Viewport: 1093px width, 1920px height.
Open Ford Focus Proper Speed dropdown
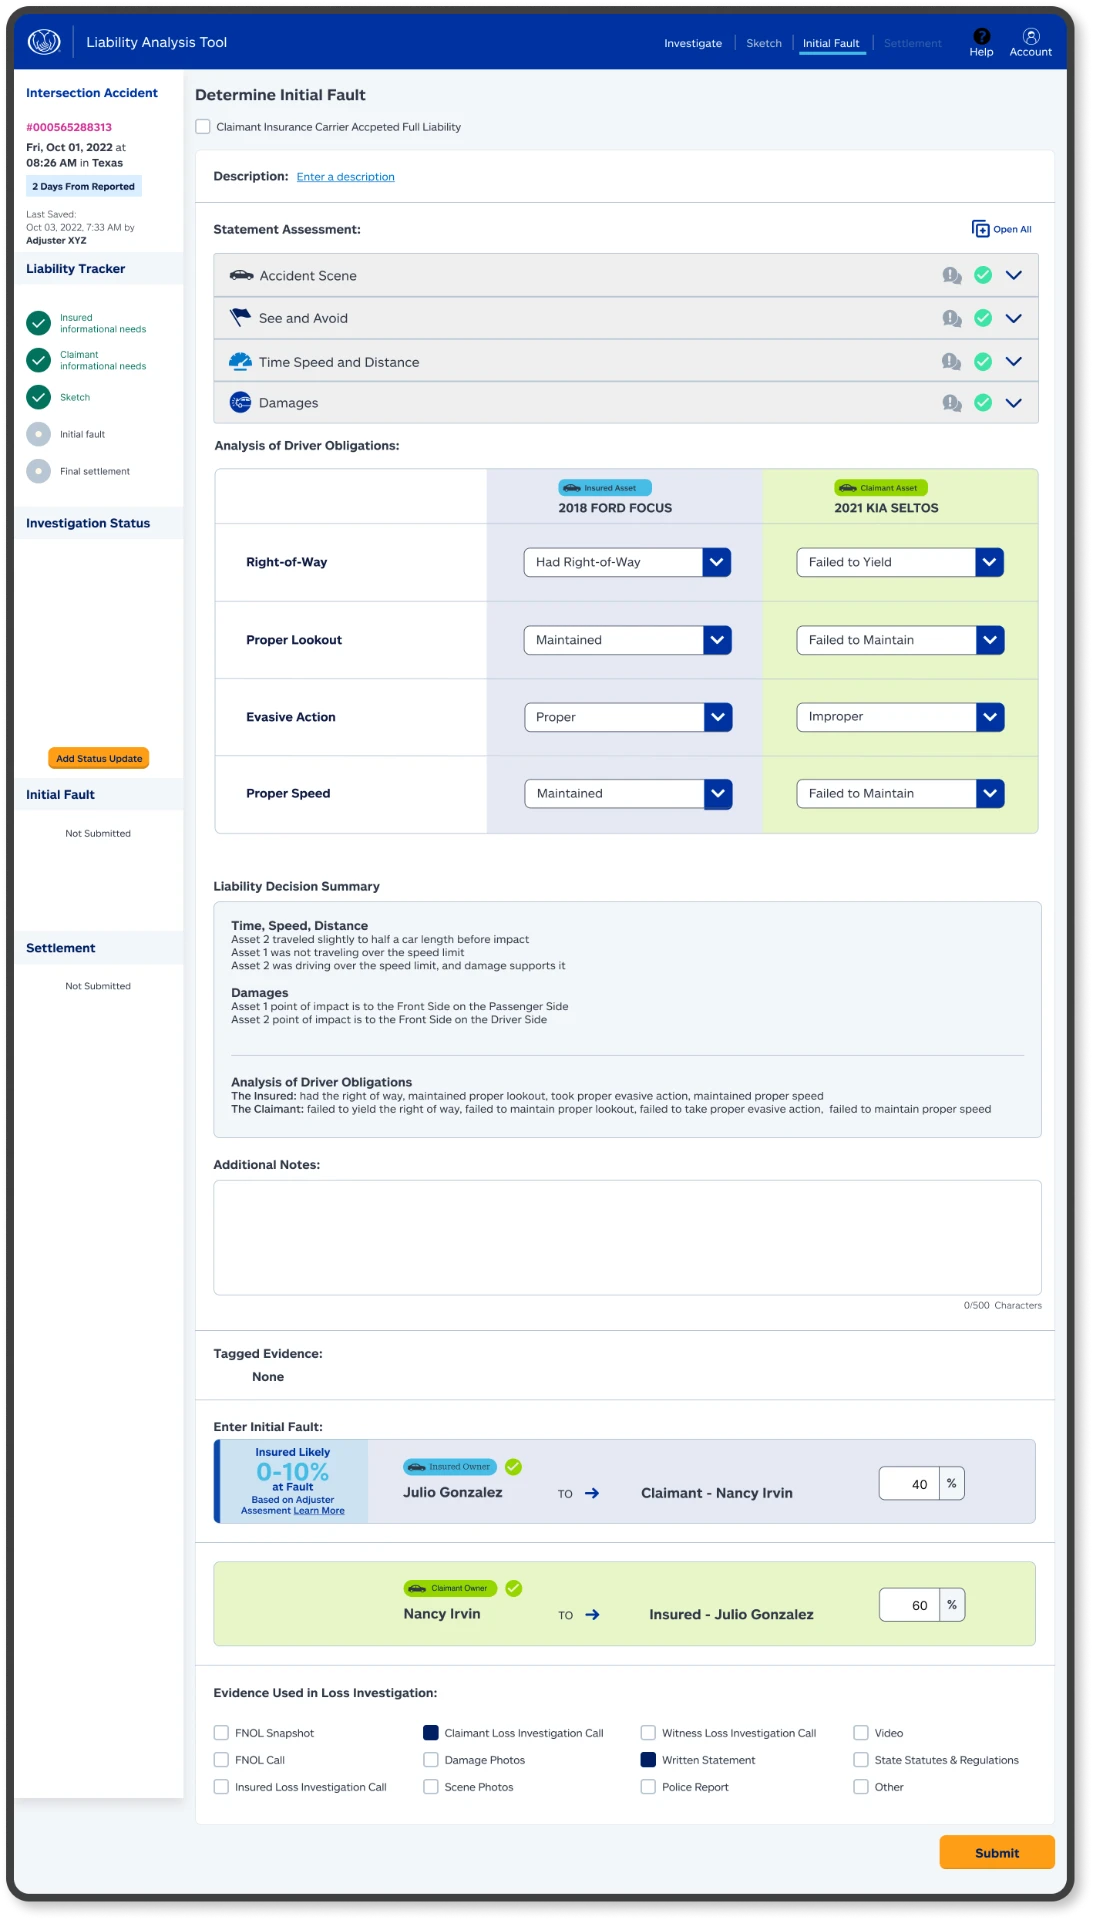point(628,794)
